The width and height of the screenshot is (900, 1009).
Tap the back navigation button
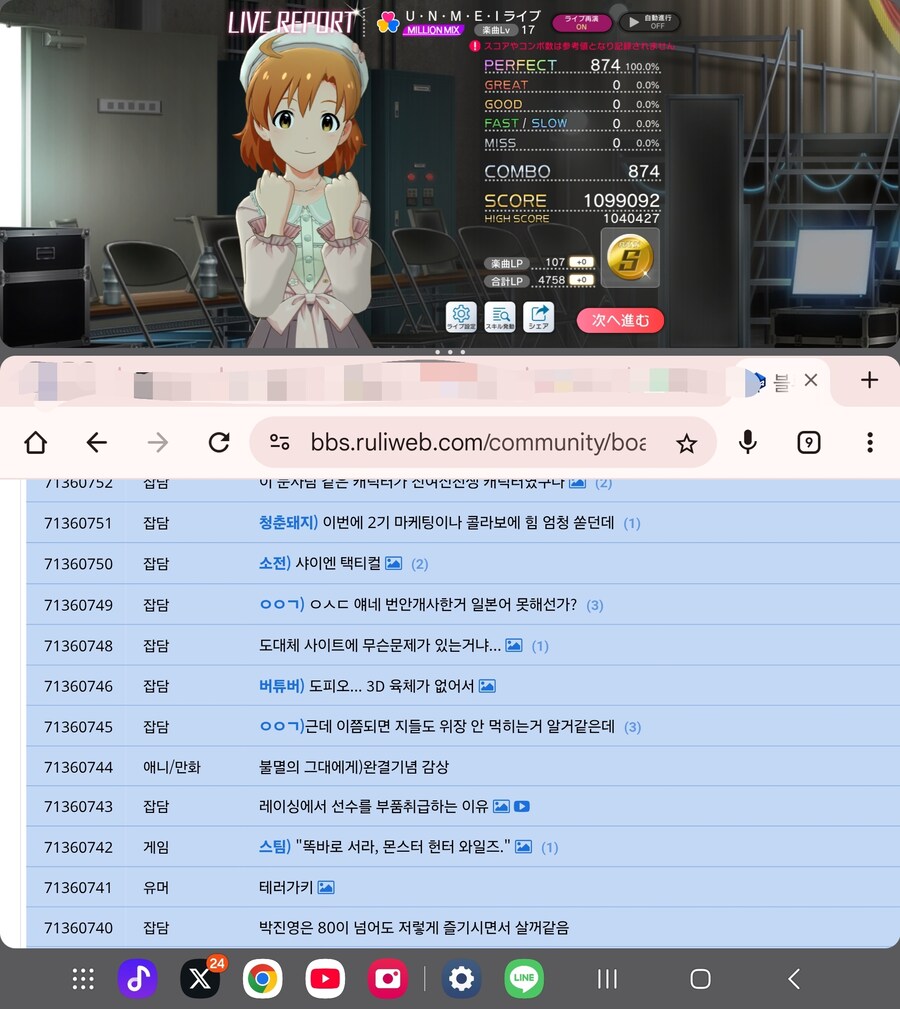(794, 979)
